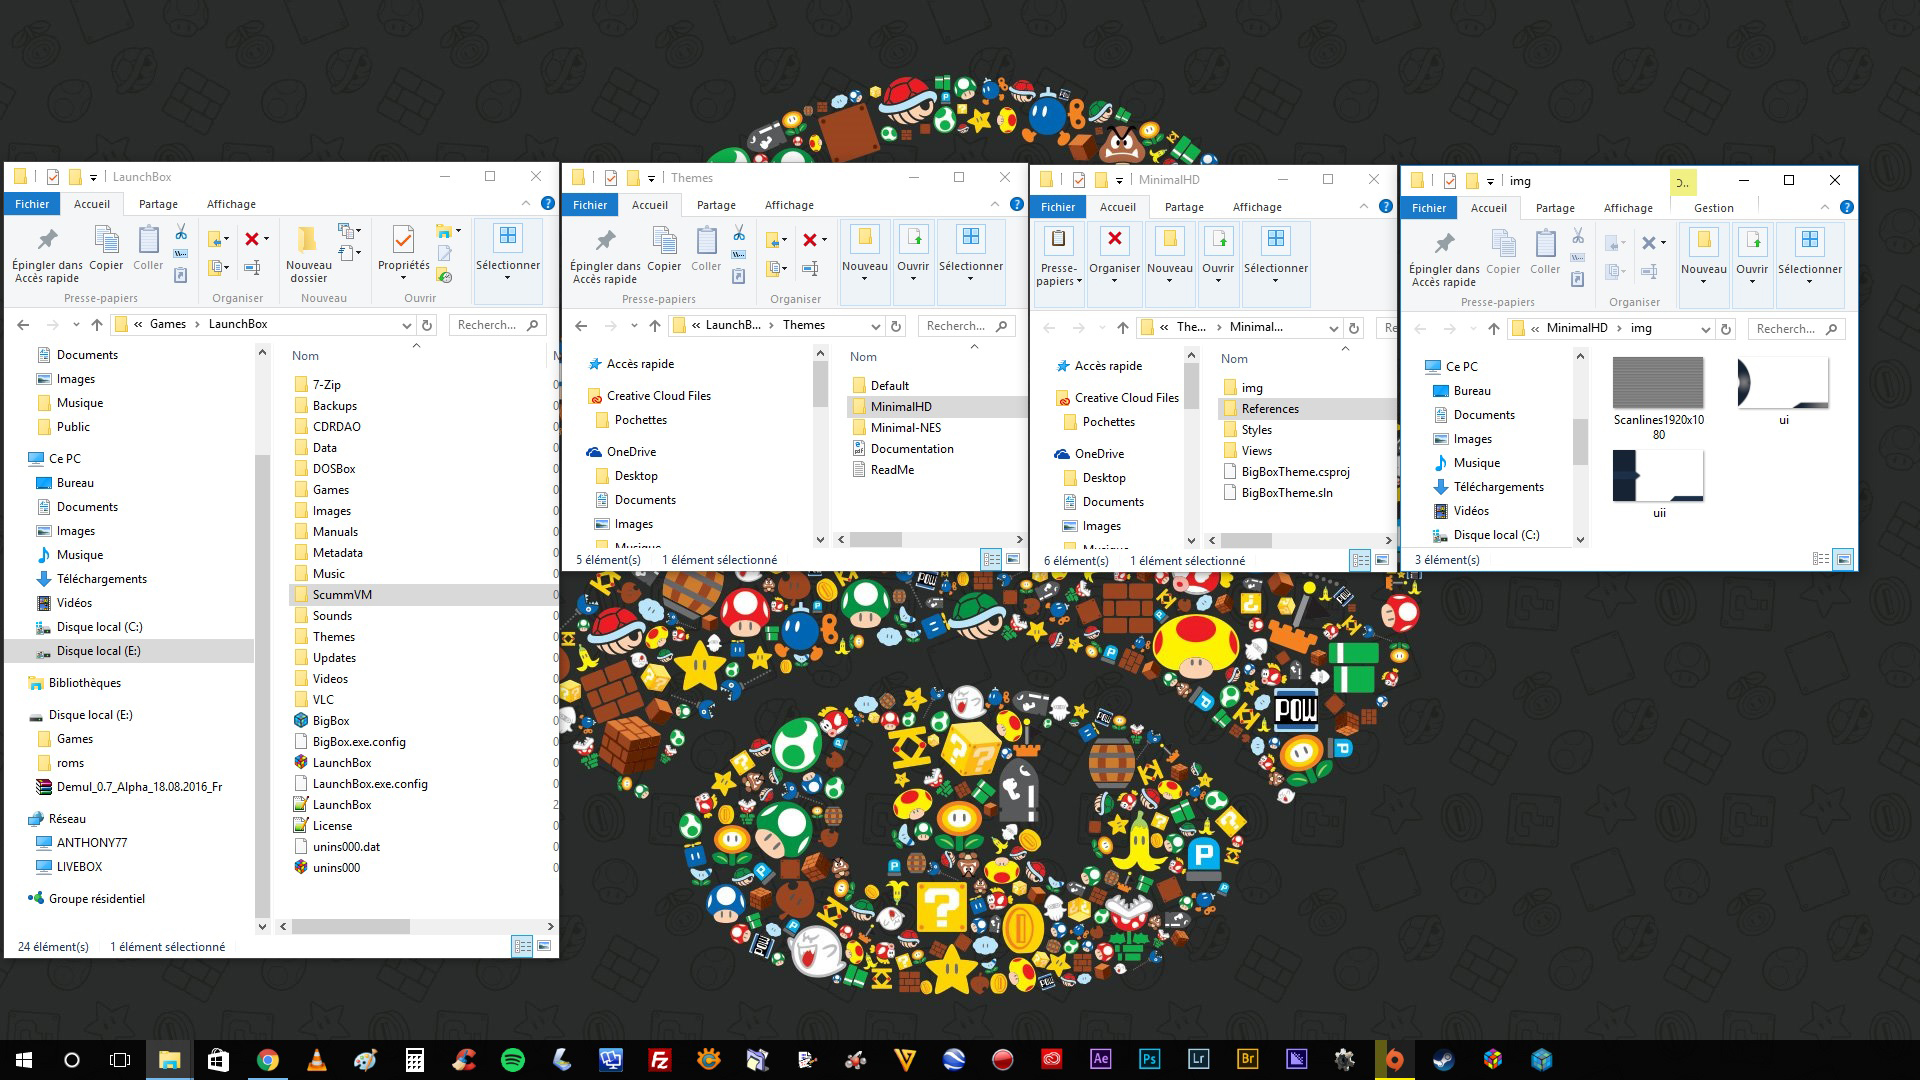The image size is (1920, 1080).
Task: Click Copier icon in the Themes window
Action: click(664, 249)
